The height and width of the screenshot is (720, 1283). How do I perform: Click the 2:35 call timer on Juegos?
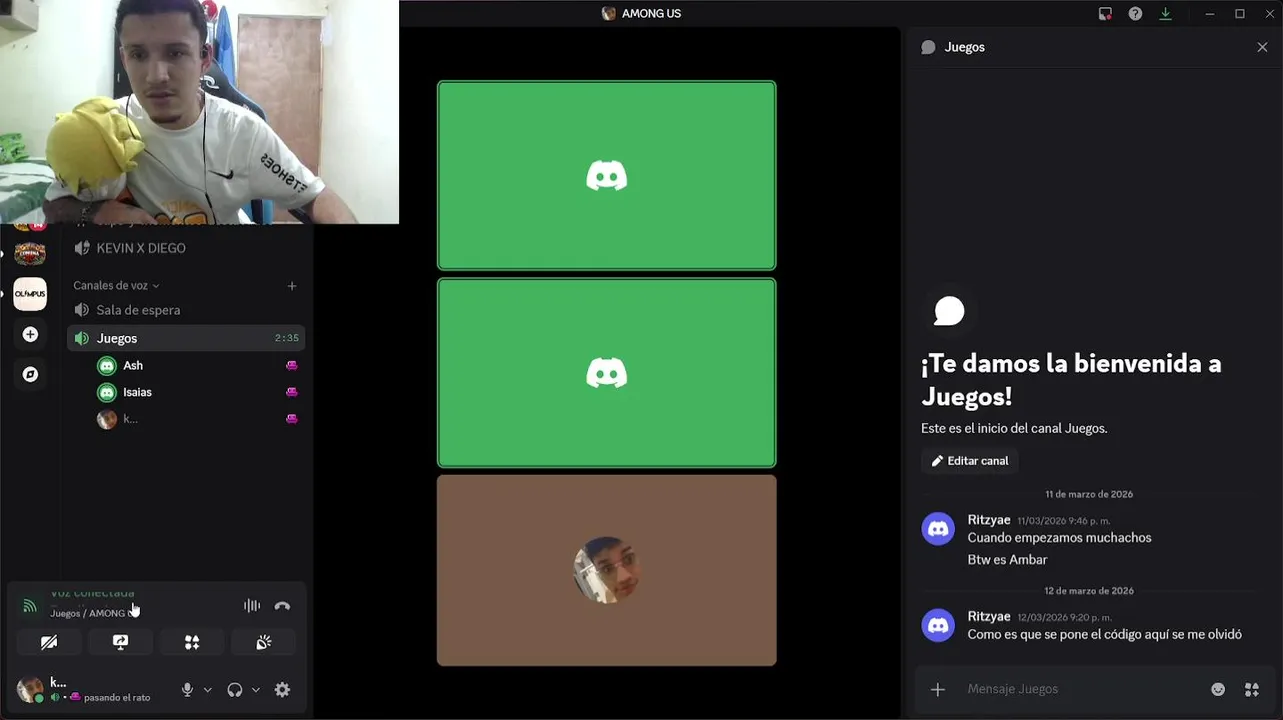click(286, 338)
